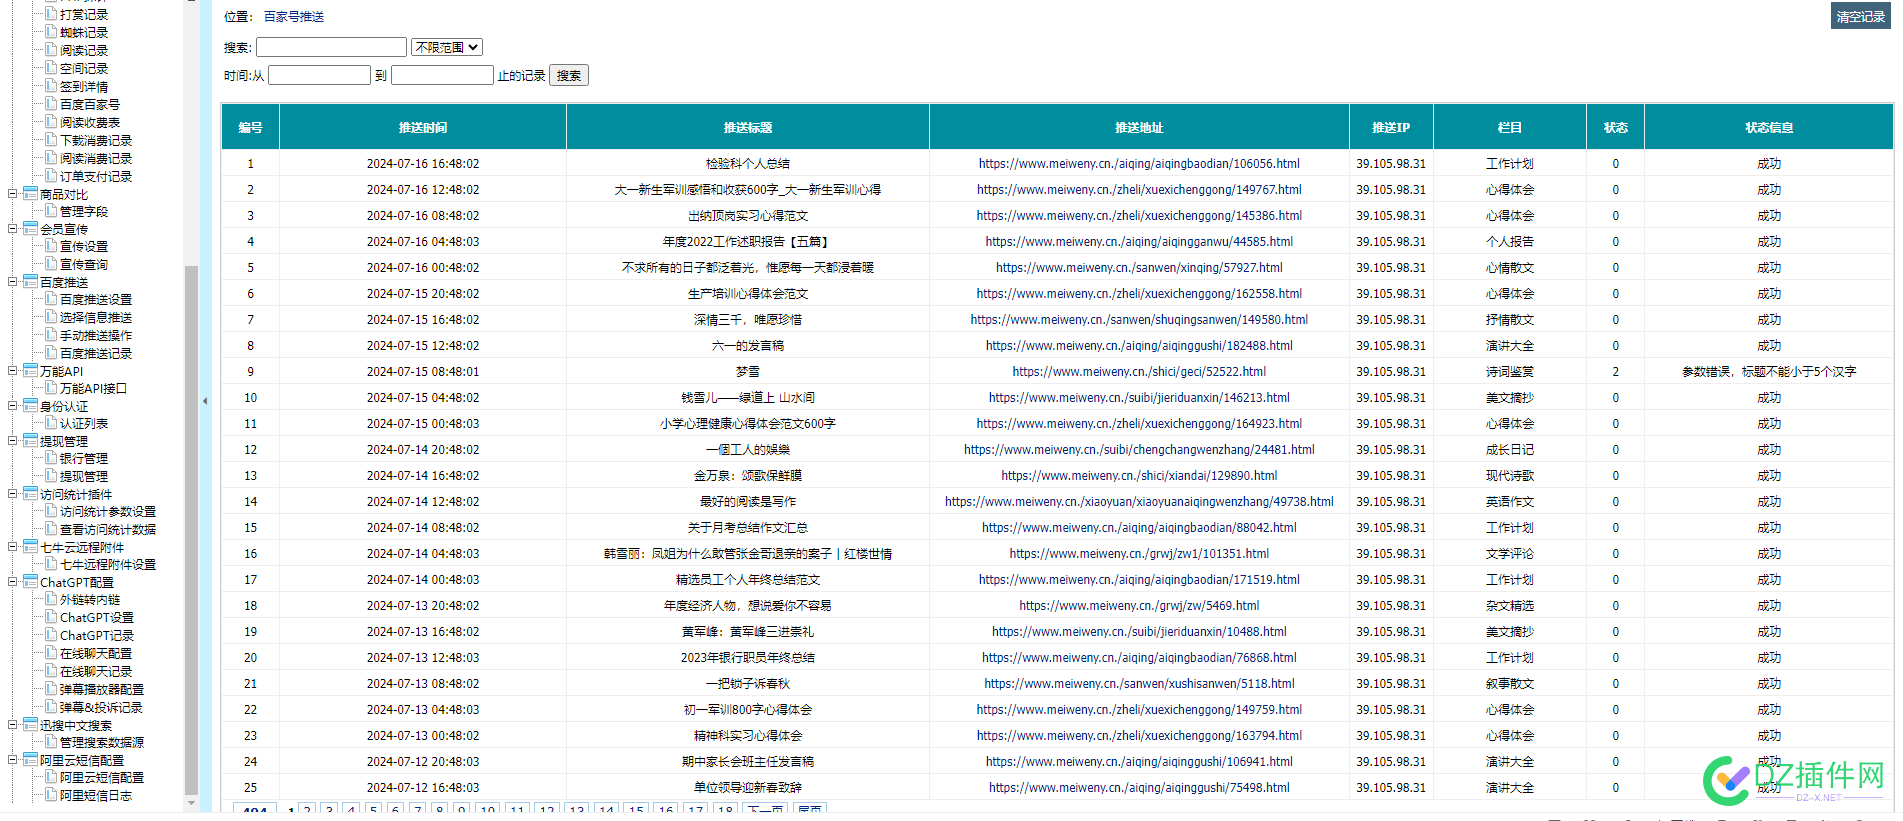
Task: Click the page icon beside 认证列表
Action: [x=51, y=423]
